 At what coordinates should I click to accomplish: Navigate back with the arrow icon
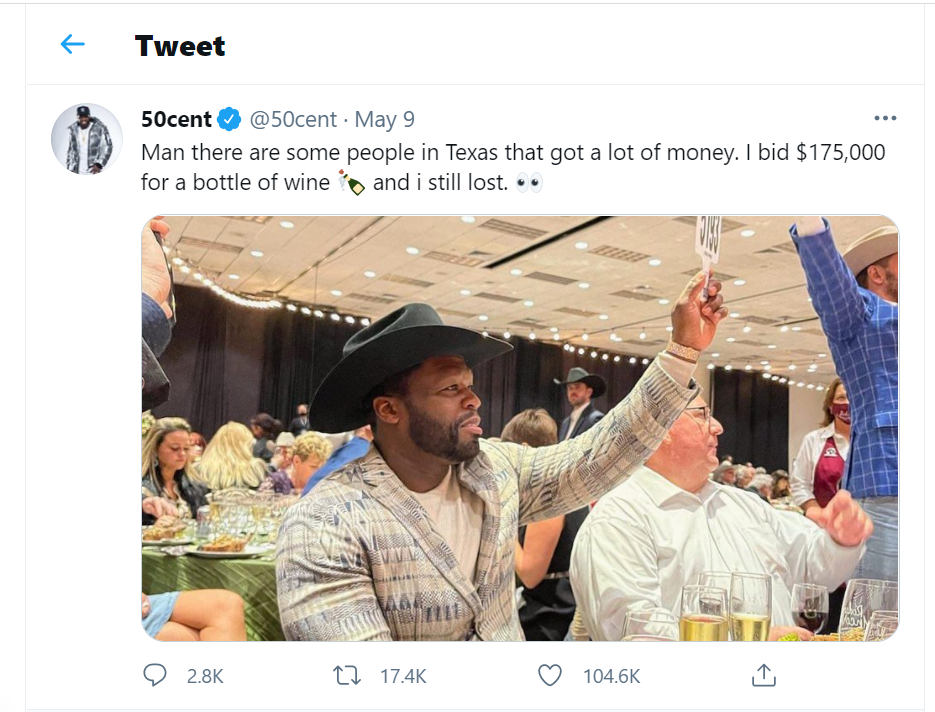pos(71,44)
